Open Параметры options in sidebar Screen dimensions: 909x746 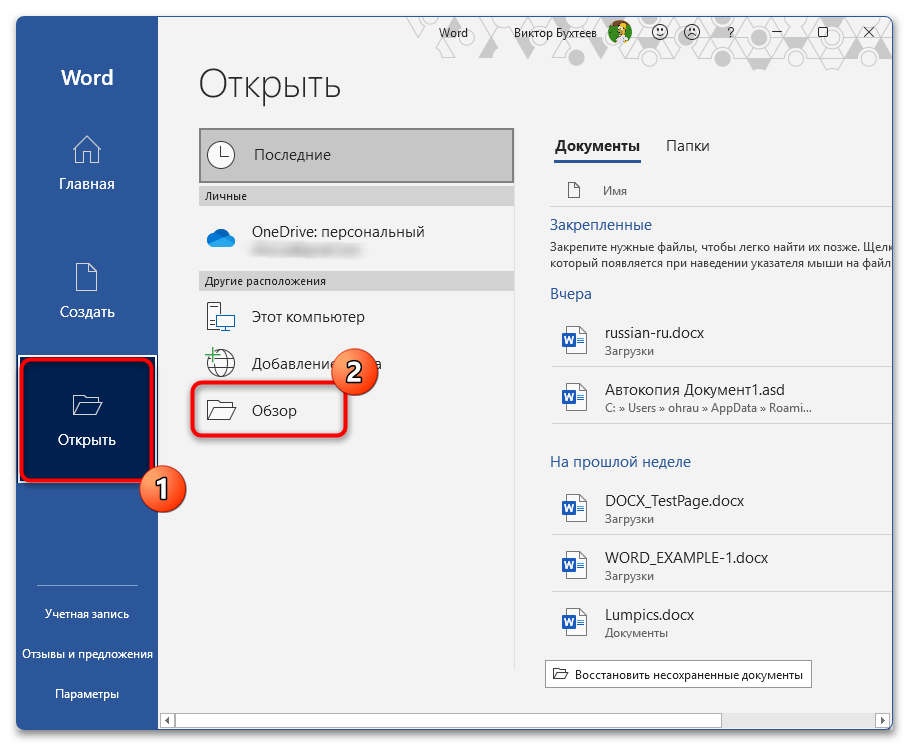(87, 694)
